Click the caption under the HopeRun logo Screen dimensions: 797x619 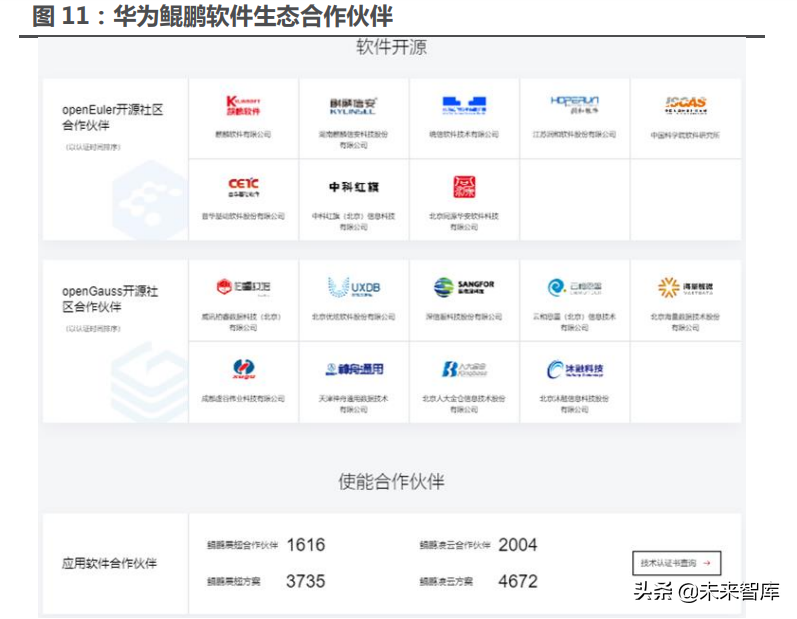pos(574,134)
